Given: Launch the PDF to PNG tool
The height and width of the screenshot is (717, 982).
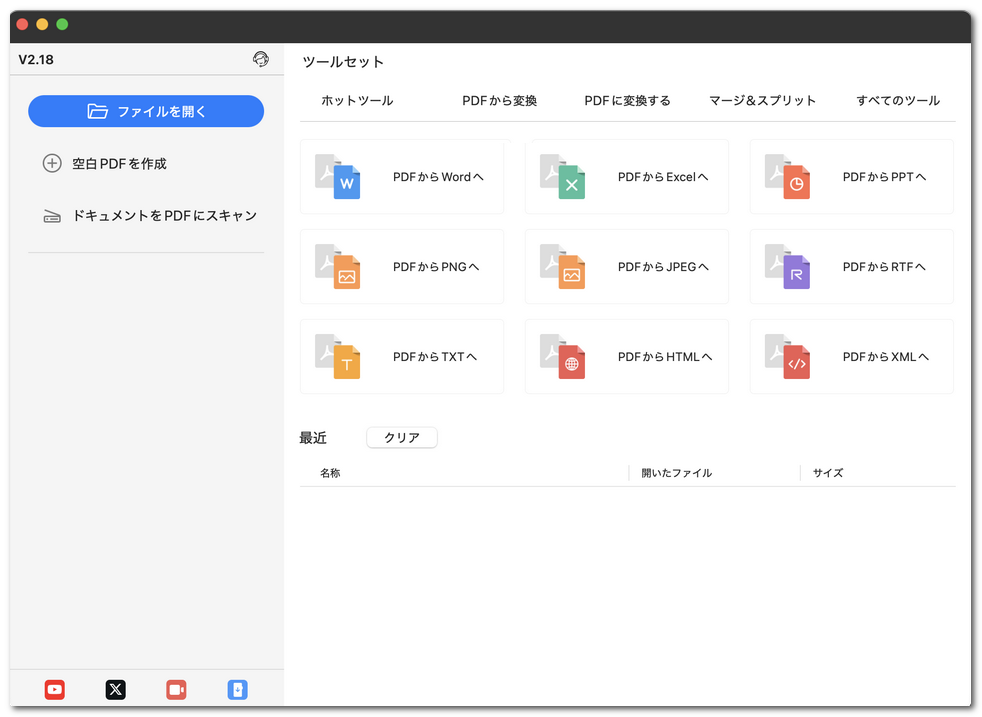Looking at the screenshot, I should click(400, 266).
